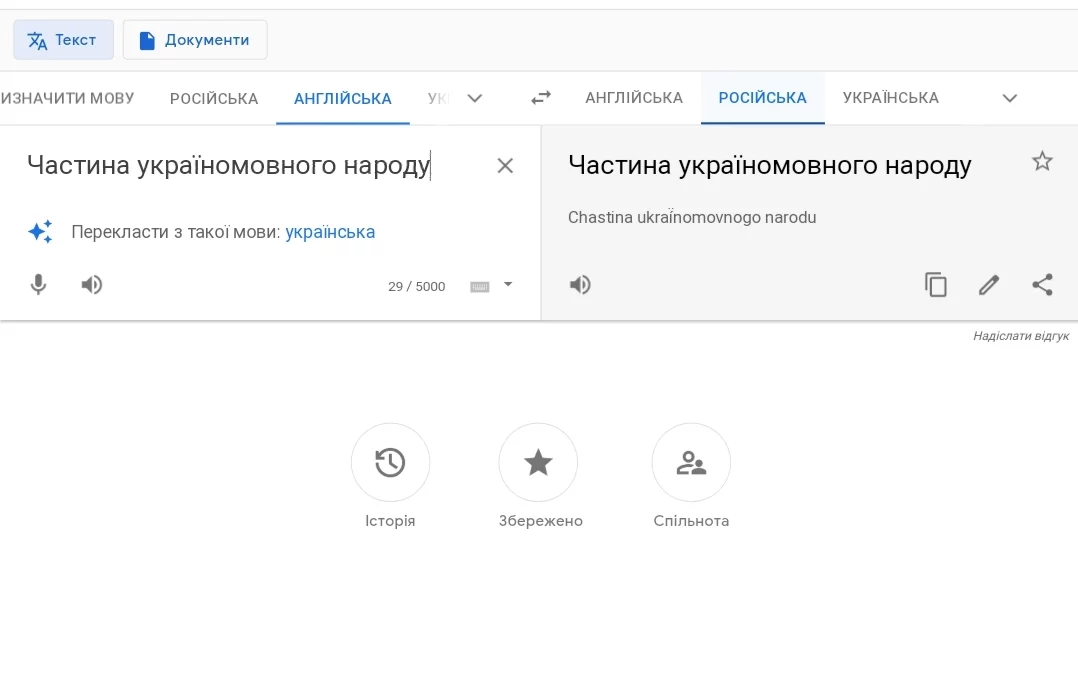The height and width of the screenshot is (690, 1078).
Task: Select Англійська target language tab
Action: (x=634, y=98)
